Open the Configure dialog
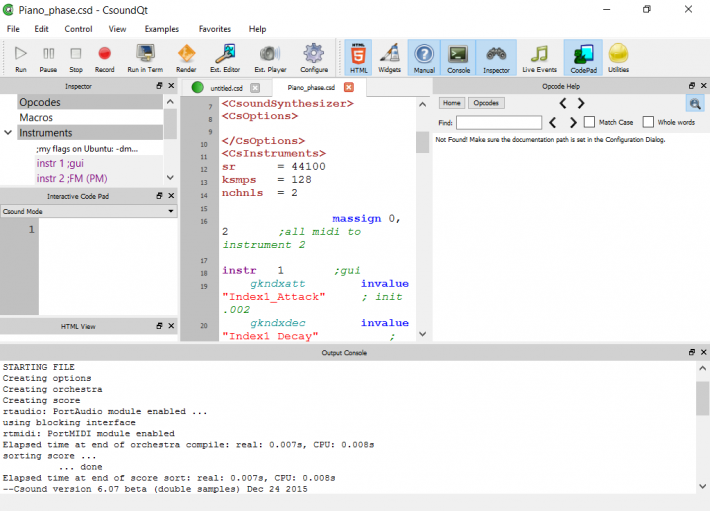This screenshot has height=511, width=710. (314, 58)
